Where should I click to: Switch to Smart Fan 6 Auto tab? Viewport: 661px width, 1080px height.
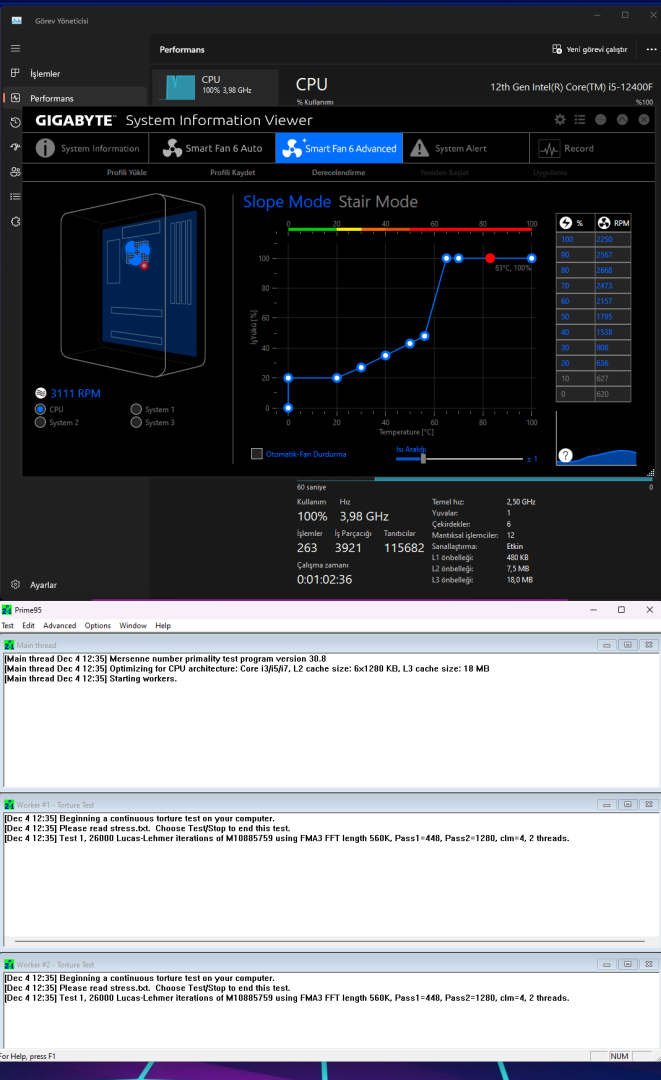(212, 148)
